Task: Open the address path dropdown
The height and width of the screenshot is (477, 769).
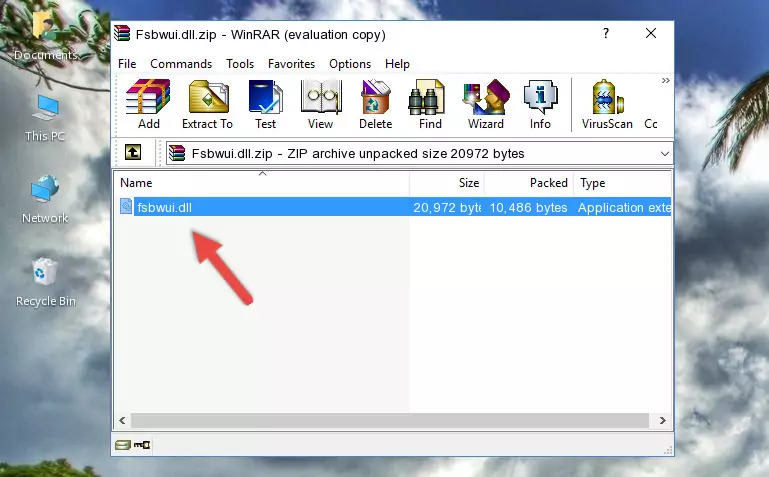Action: click(665, 154)
